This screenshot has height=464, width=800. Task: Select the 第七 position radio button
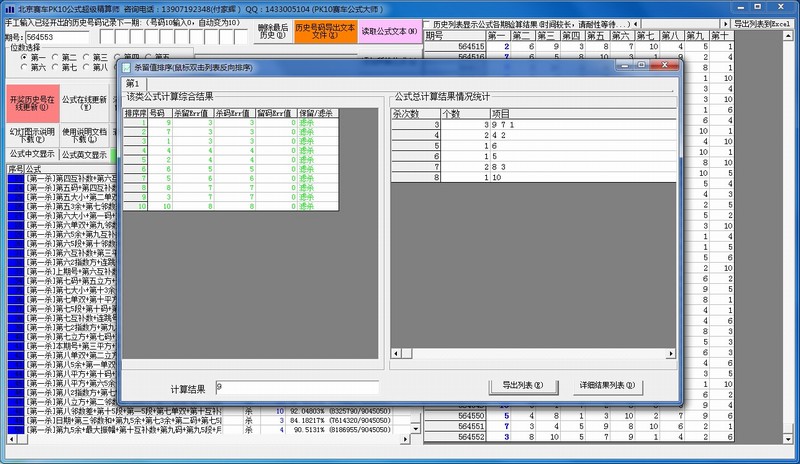(x=54, y=67)
